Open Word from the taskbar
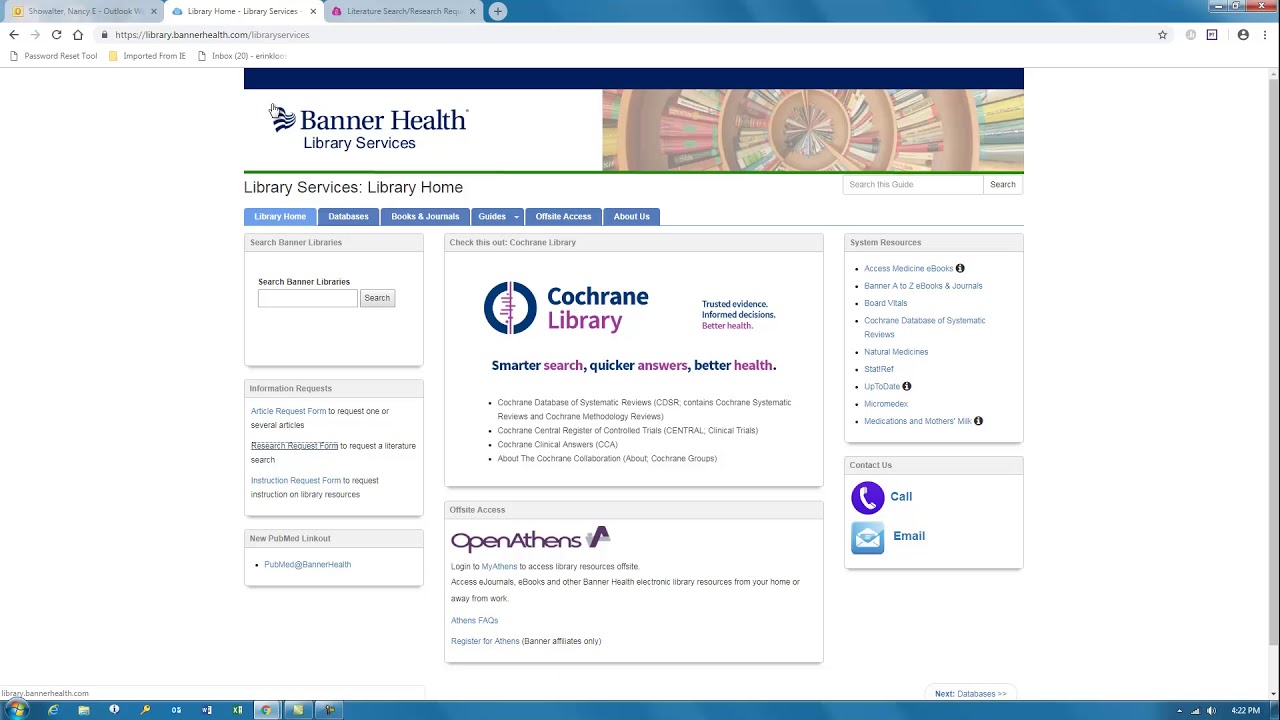This screenshot has width=1280, height=720. point(207,710)
